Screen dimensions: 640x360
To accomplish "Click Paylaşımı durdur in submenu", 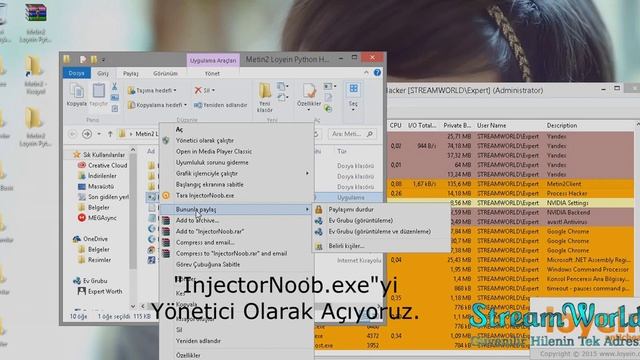I will click(351, 209).
